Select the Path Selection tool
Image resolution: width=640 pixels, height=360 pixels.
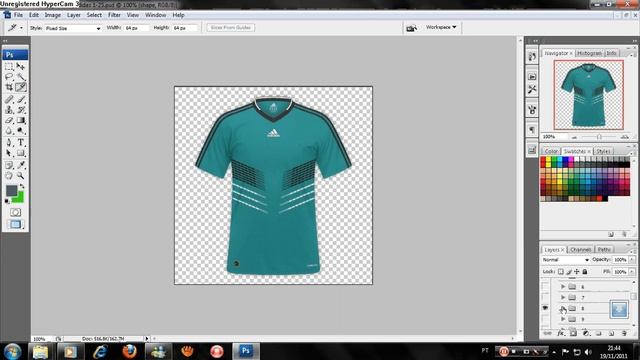(x=9, y=153)
